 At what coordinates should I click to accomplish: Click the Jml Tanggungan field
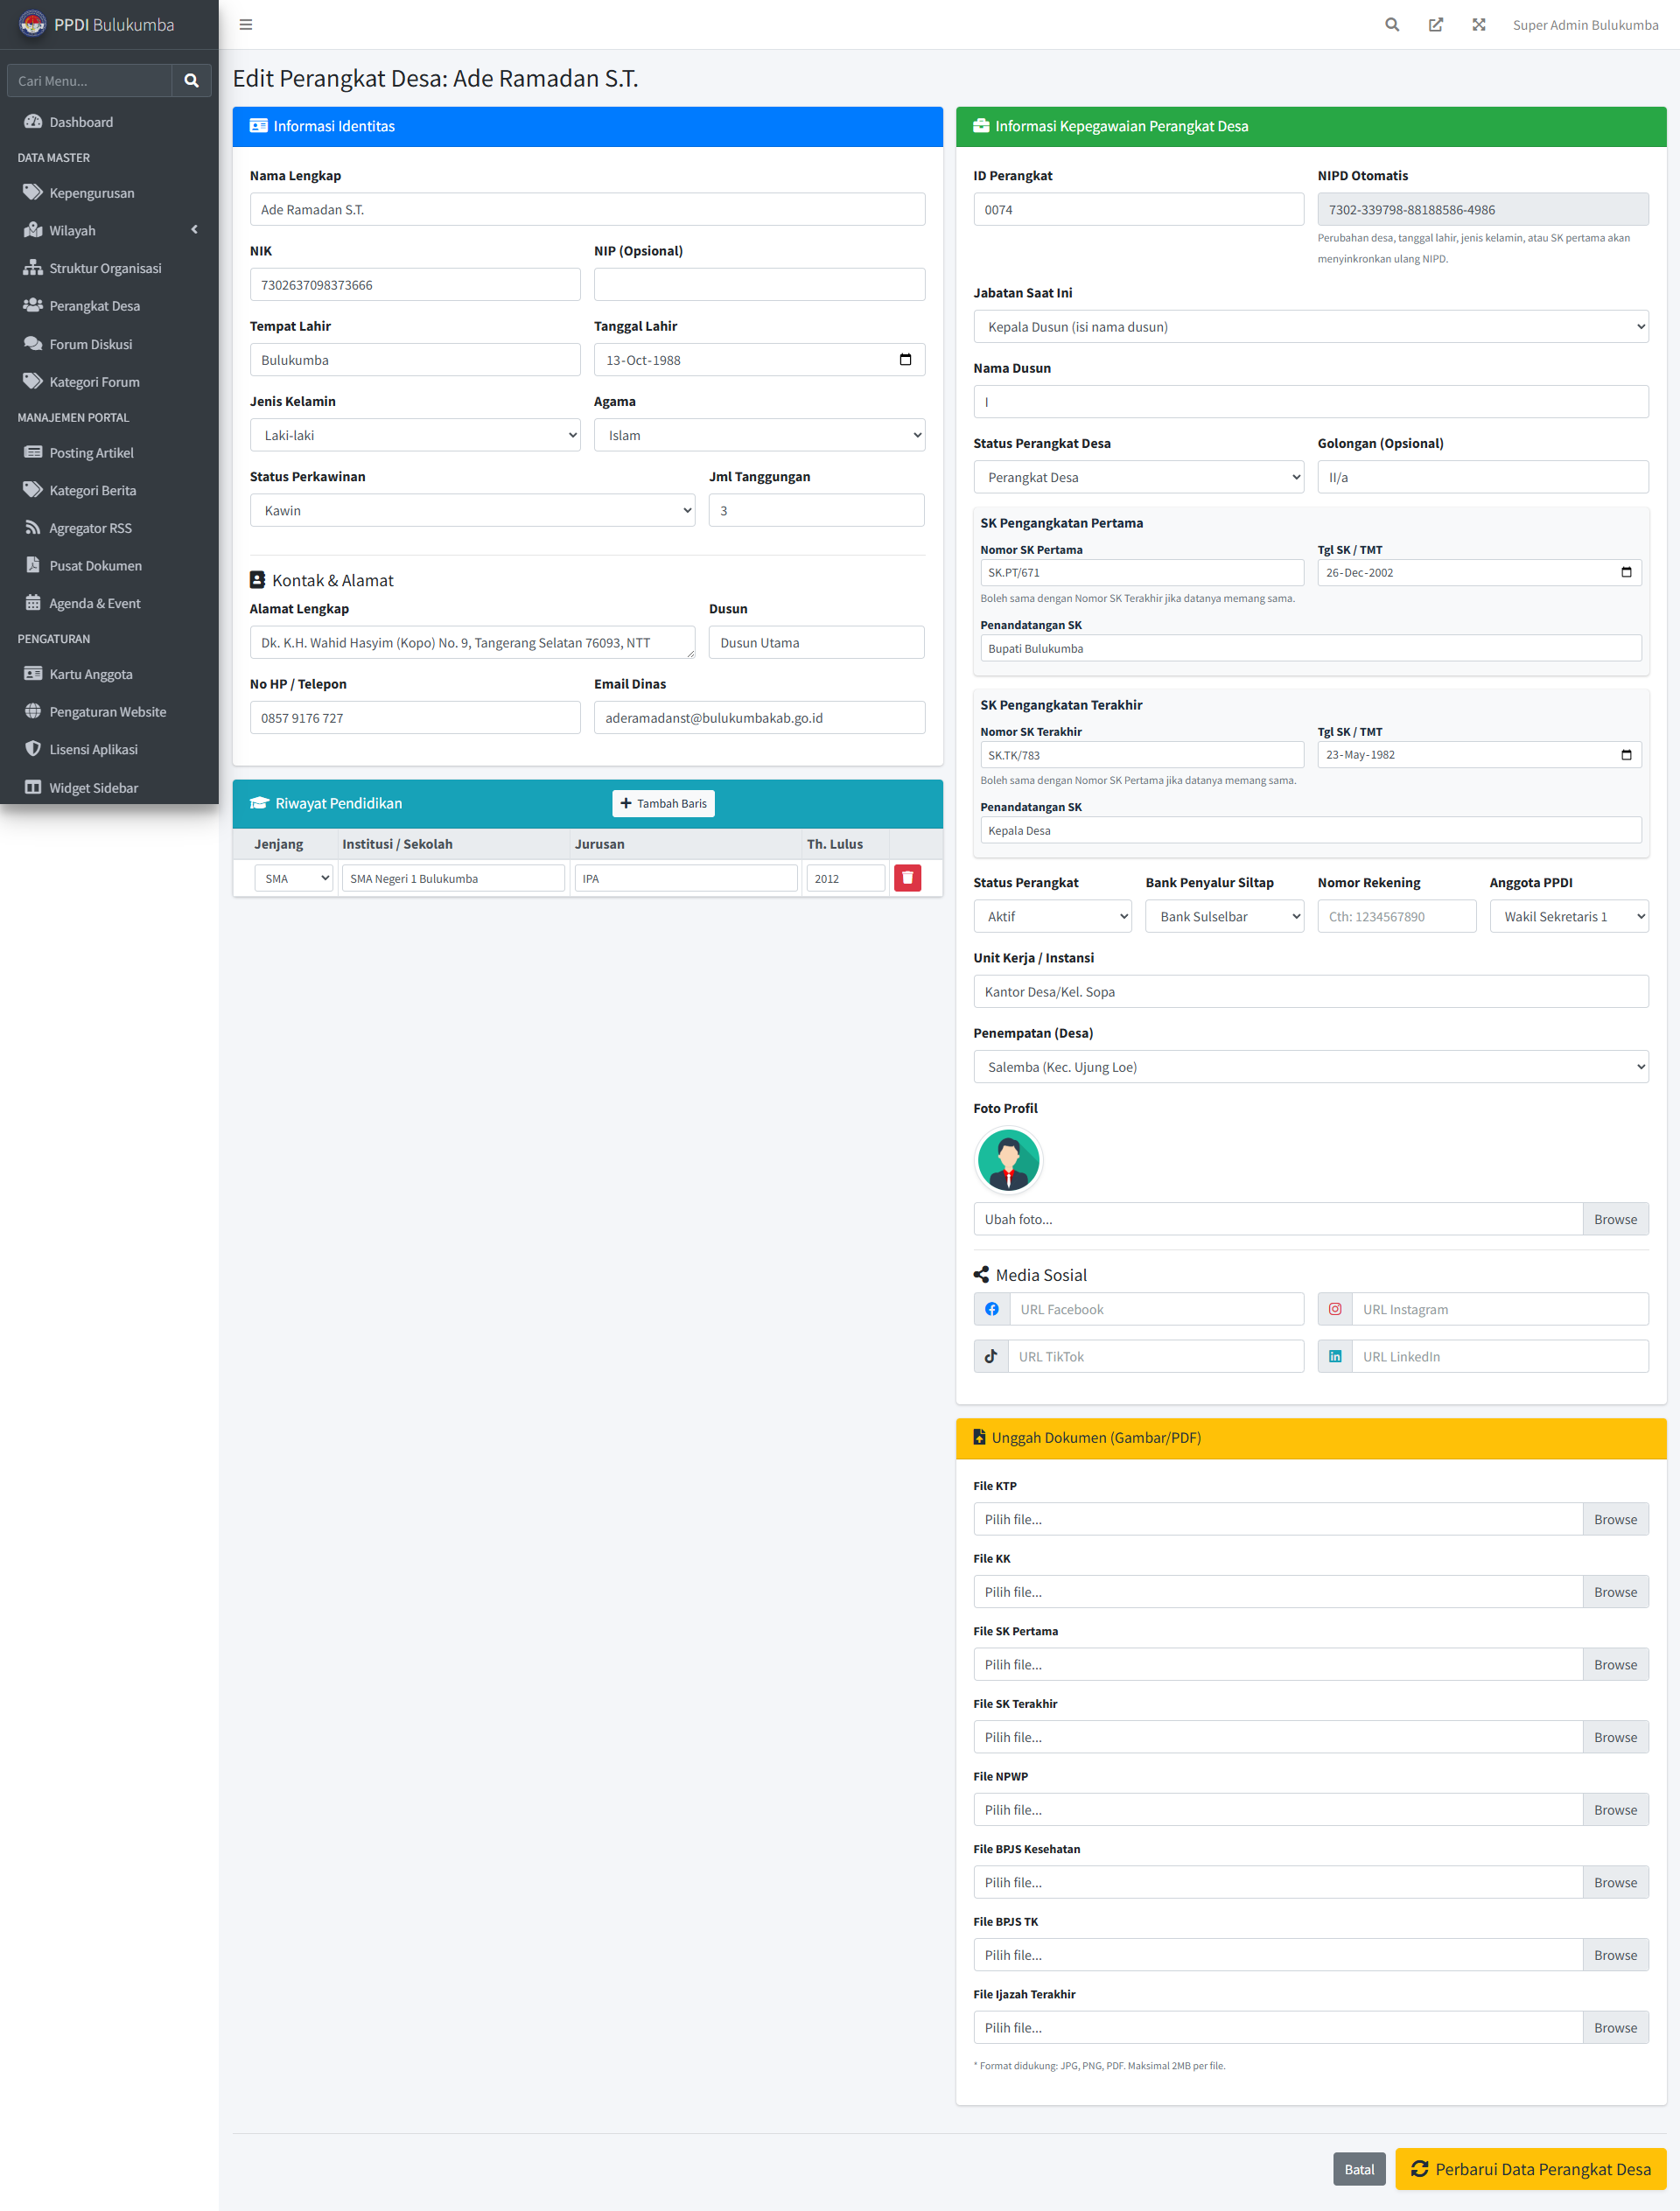(816, 510)
